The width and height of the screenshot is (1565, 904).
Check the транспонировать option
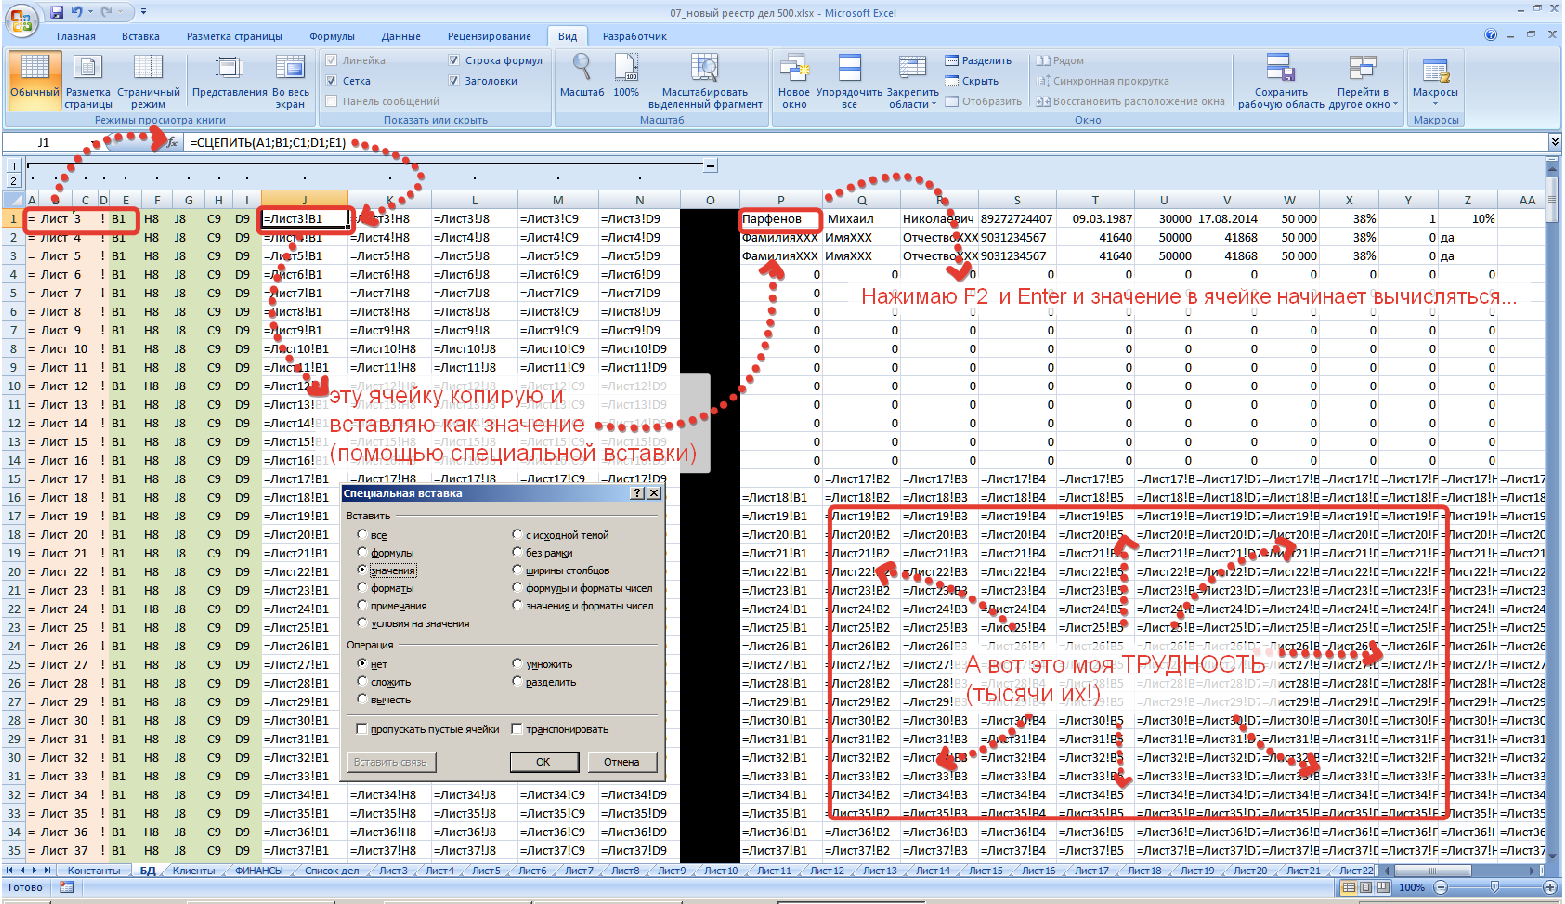[517, 729]
